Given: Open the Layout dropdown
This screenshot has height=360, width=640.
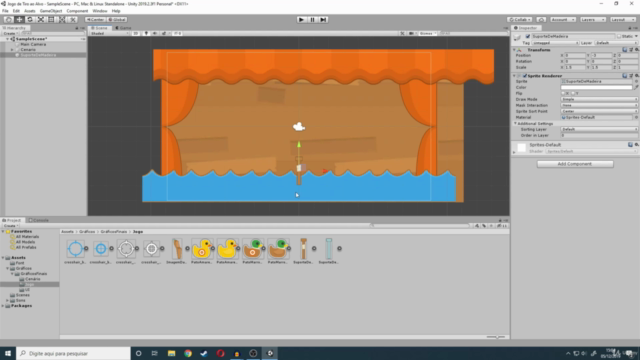Looking at the screenshot, I should tap(623, 20).
